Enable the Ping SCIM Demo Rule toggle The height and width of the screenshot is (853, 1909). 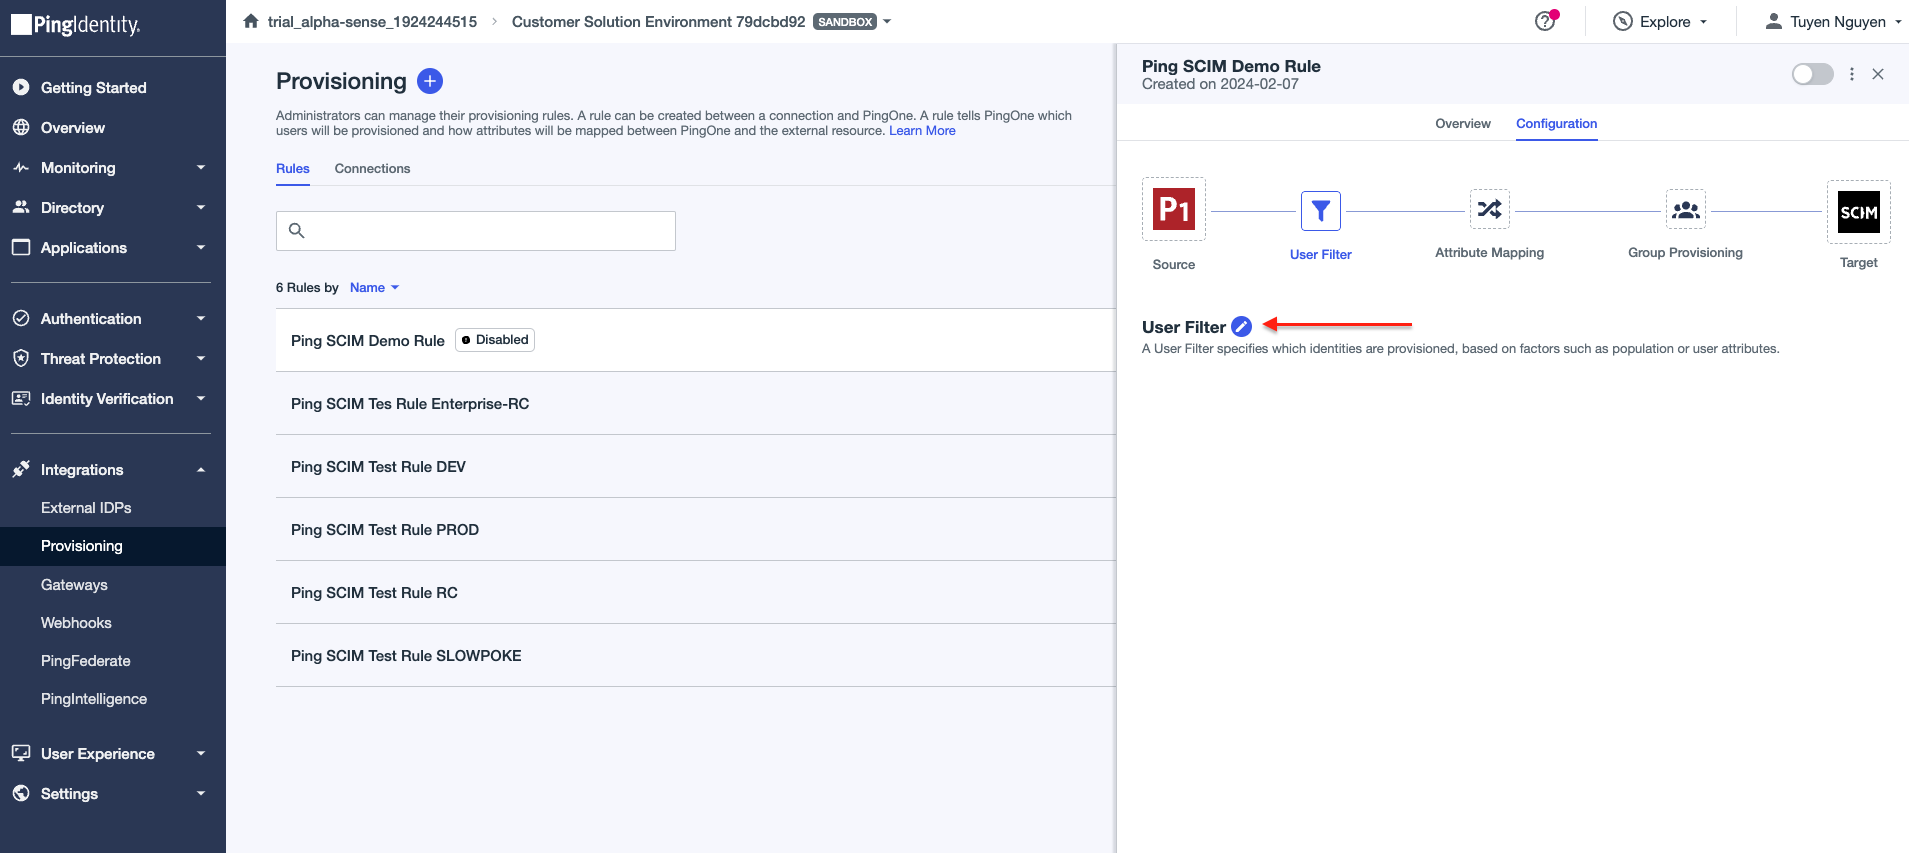click(x=1812, y=74)
